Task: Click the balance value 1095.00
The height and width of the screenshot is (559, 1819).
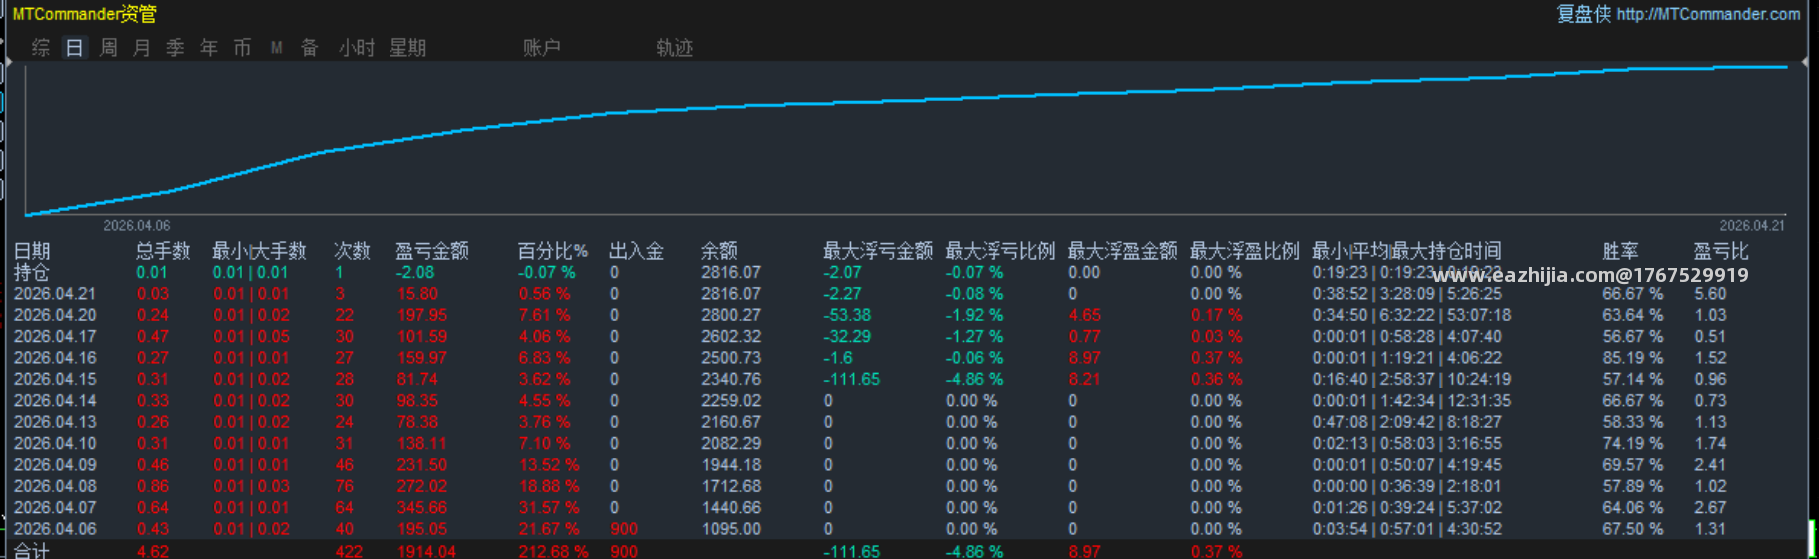Action: pos(731,529)
